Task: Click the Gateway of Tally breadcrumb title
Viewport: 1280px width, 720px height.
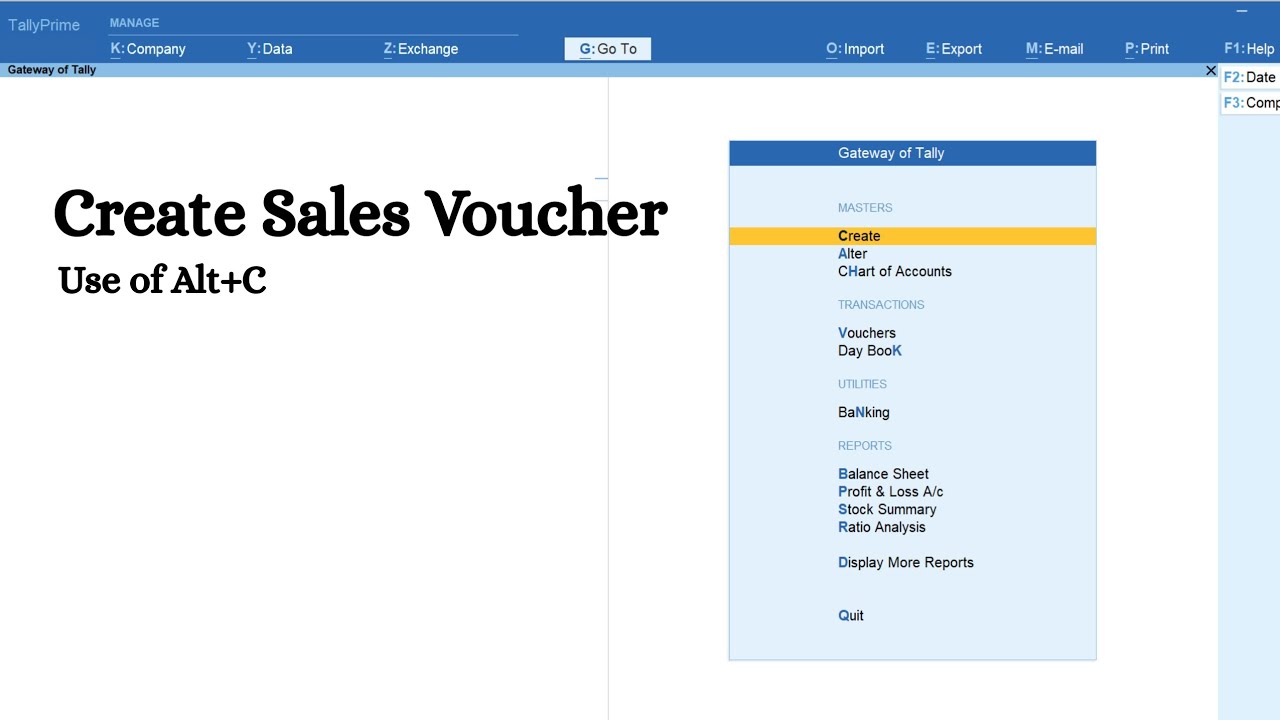Action: [52, 70]
